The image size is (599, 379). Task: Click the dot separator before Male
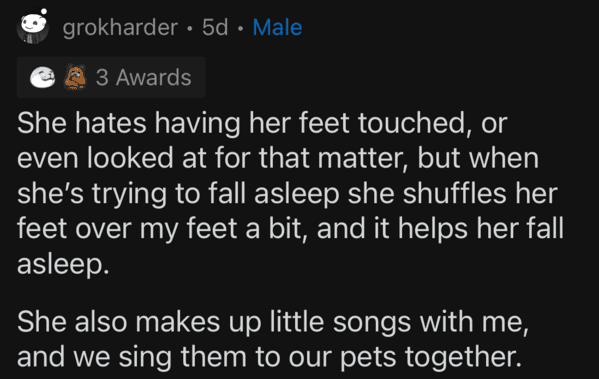(x=240, y=28)
